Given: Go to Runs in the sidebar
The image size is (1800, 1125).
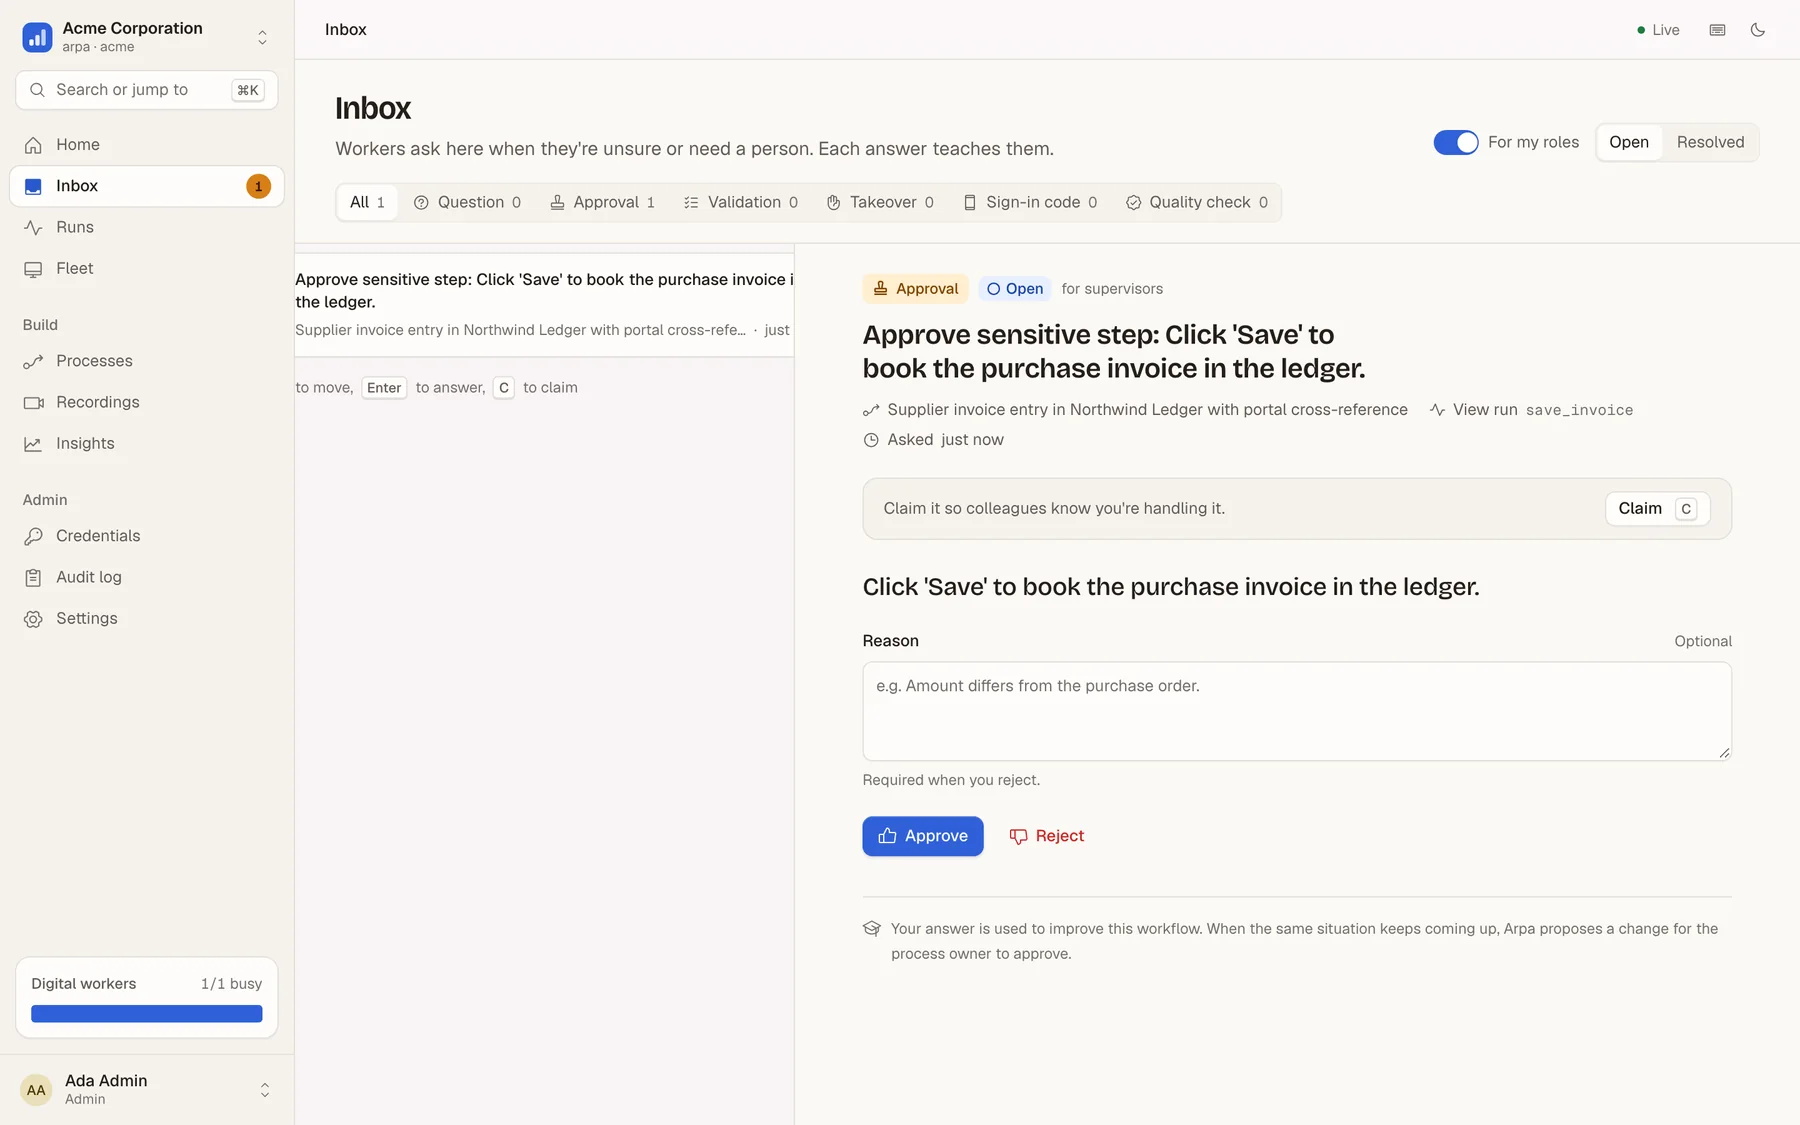Looking at the screenshot, I should tap(147, 227).
